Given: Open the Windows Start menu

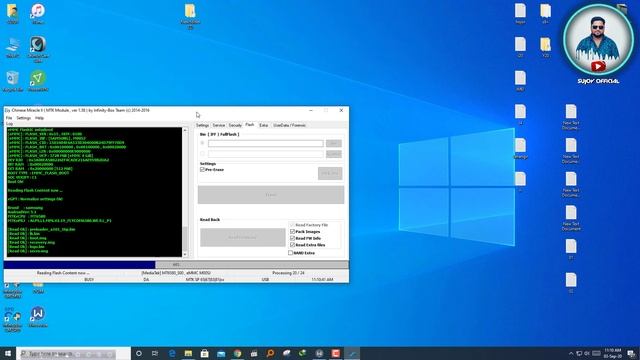Looking at the screenshot, I should 8,353.
